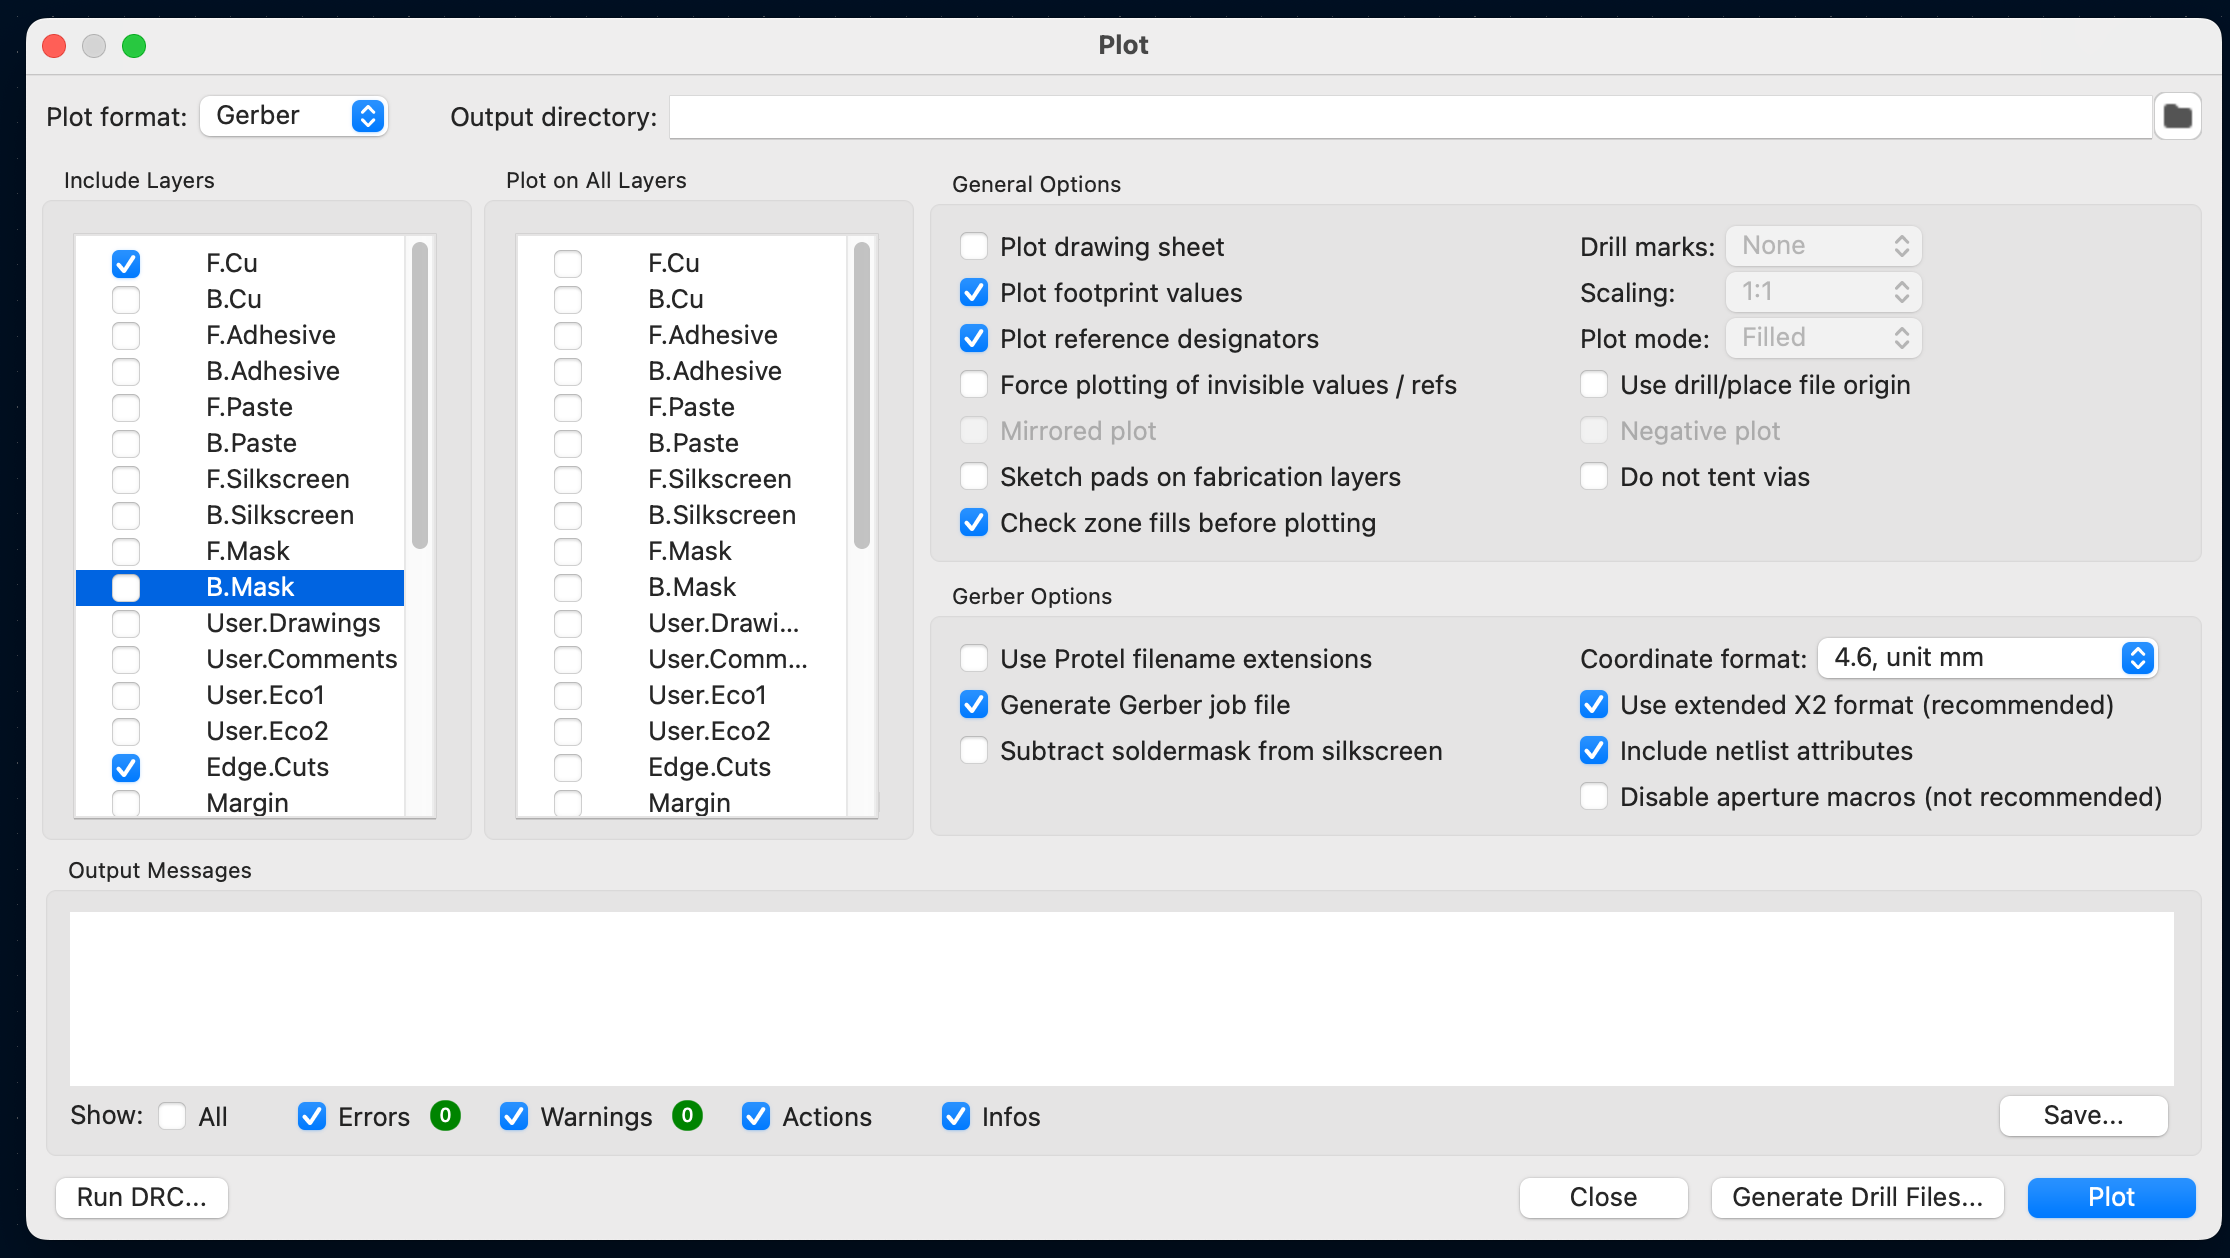The width and height of the screenshot is (2230, 1258).
Task: Open the Plot format dropdown
Action: [x=294, y=116]
